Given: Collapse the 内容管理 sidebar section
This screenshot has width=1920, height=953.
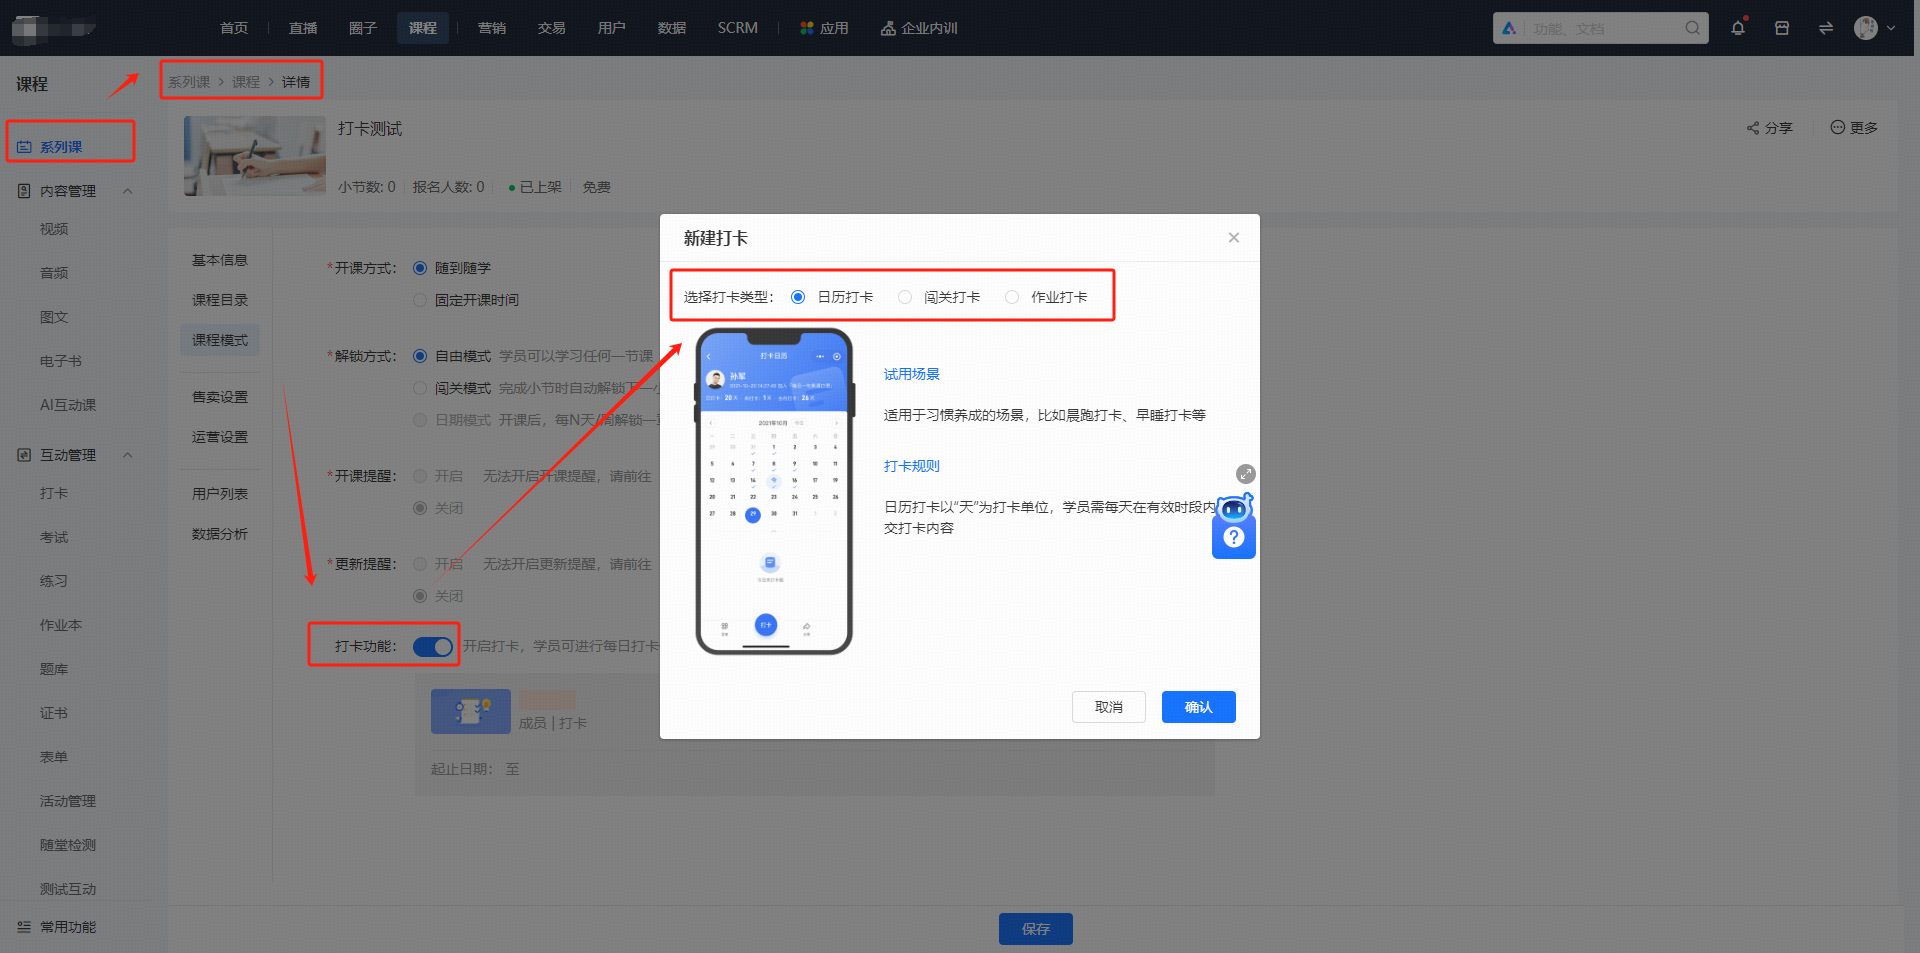Looking at the screenshot, I should [x=128, y=191].
